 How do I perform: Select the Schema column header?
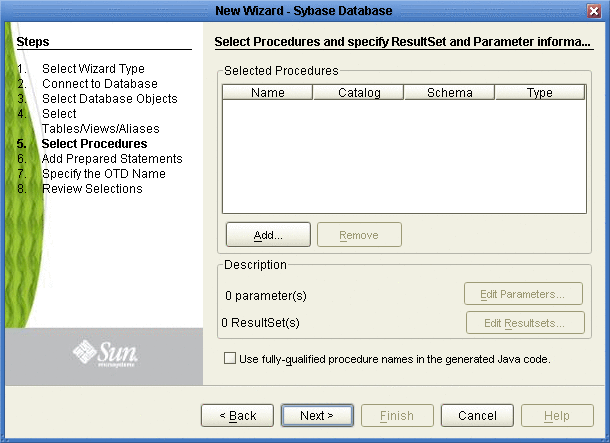(x=449, y=93)
